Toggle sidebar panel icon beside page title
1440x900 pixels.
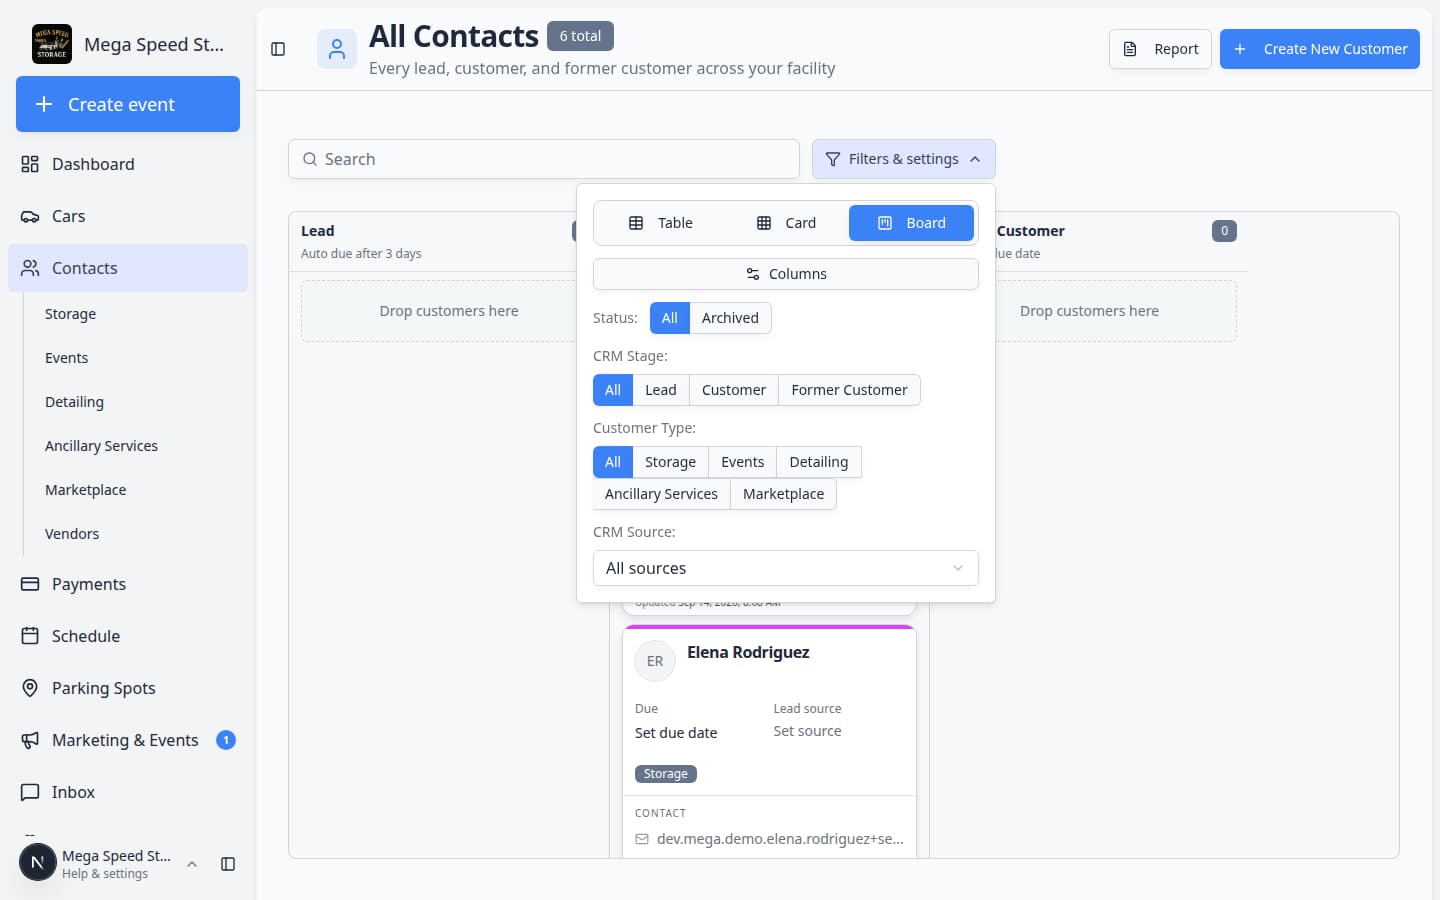click(x=278, y=49)
